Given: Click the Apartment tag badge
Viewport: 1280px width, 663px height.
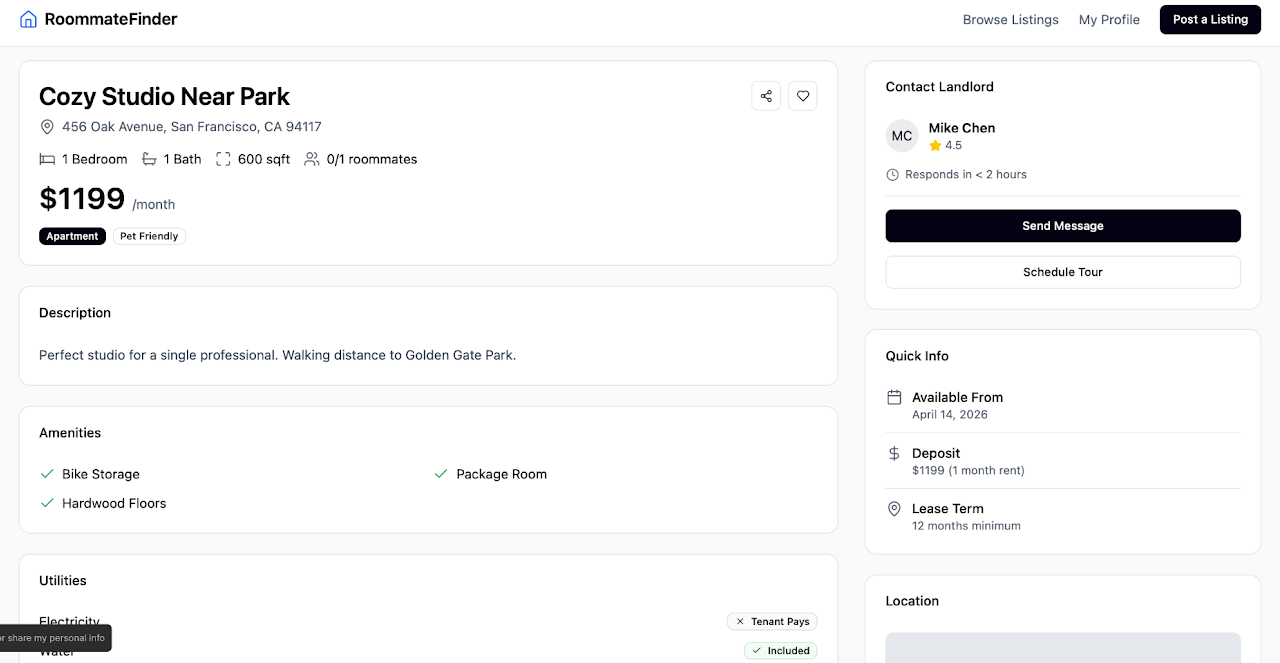Looking at the screenshot, I should coord(72,236).
